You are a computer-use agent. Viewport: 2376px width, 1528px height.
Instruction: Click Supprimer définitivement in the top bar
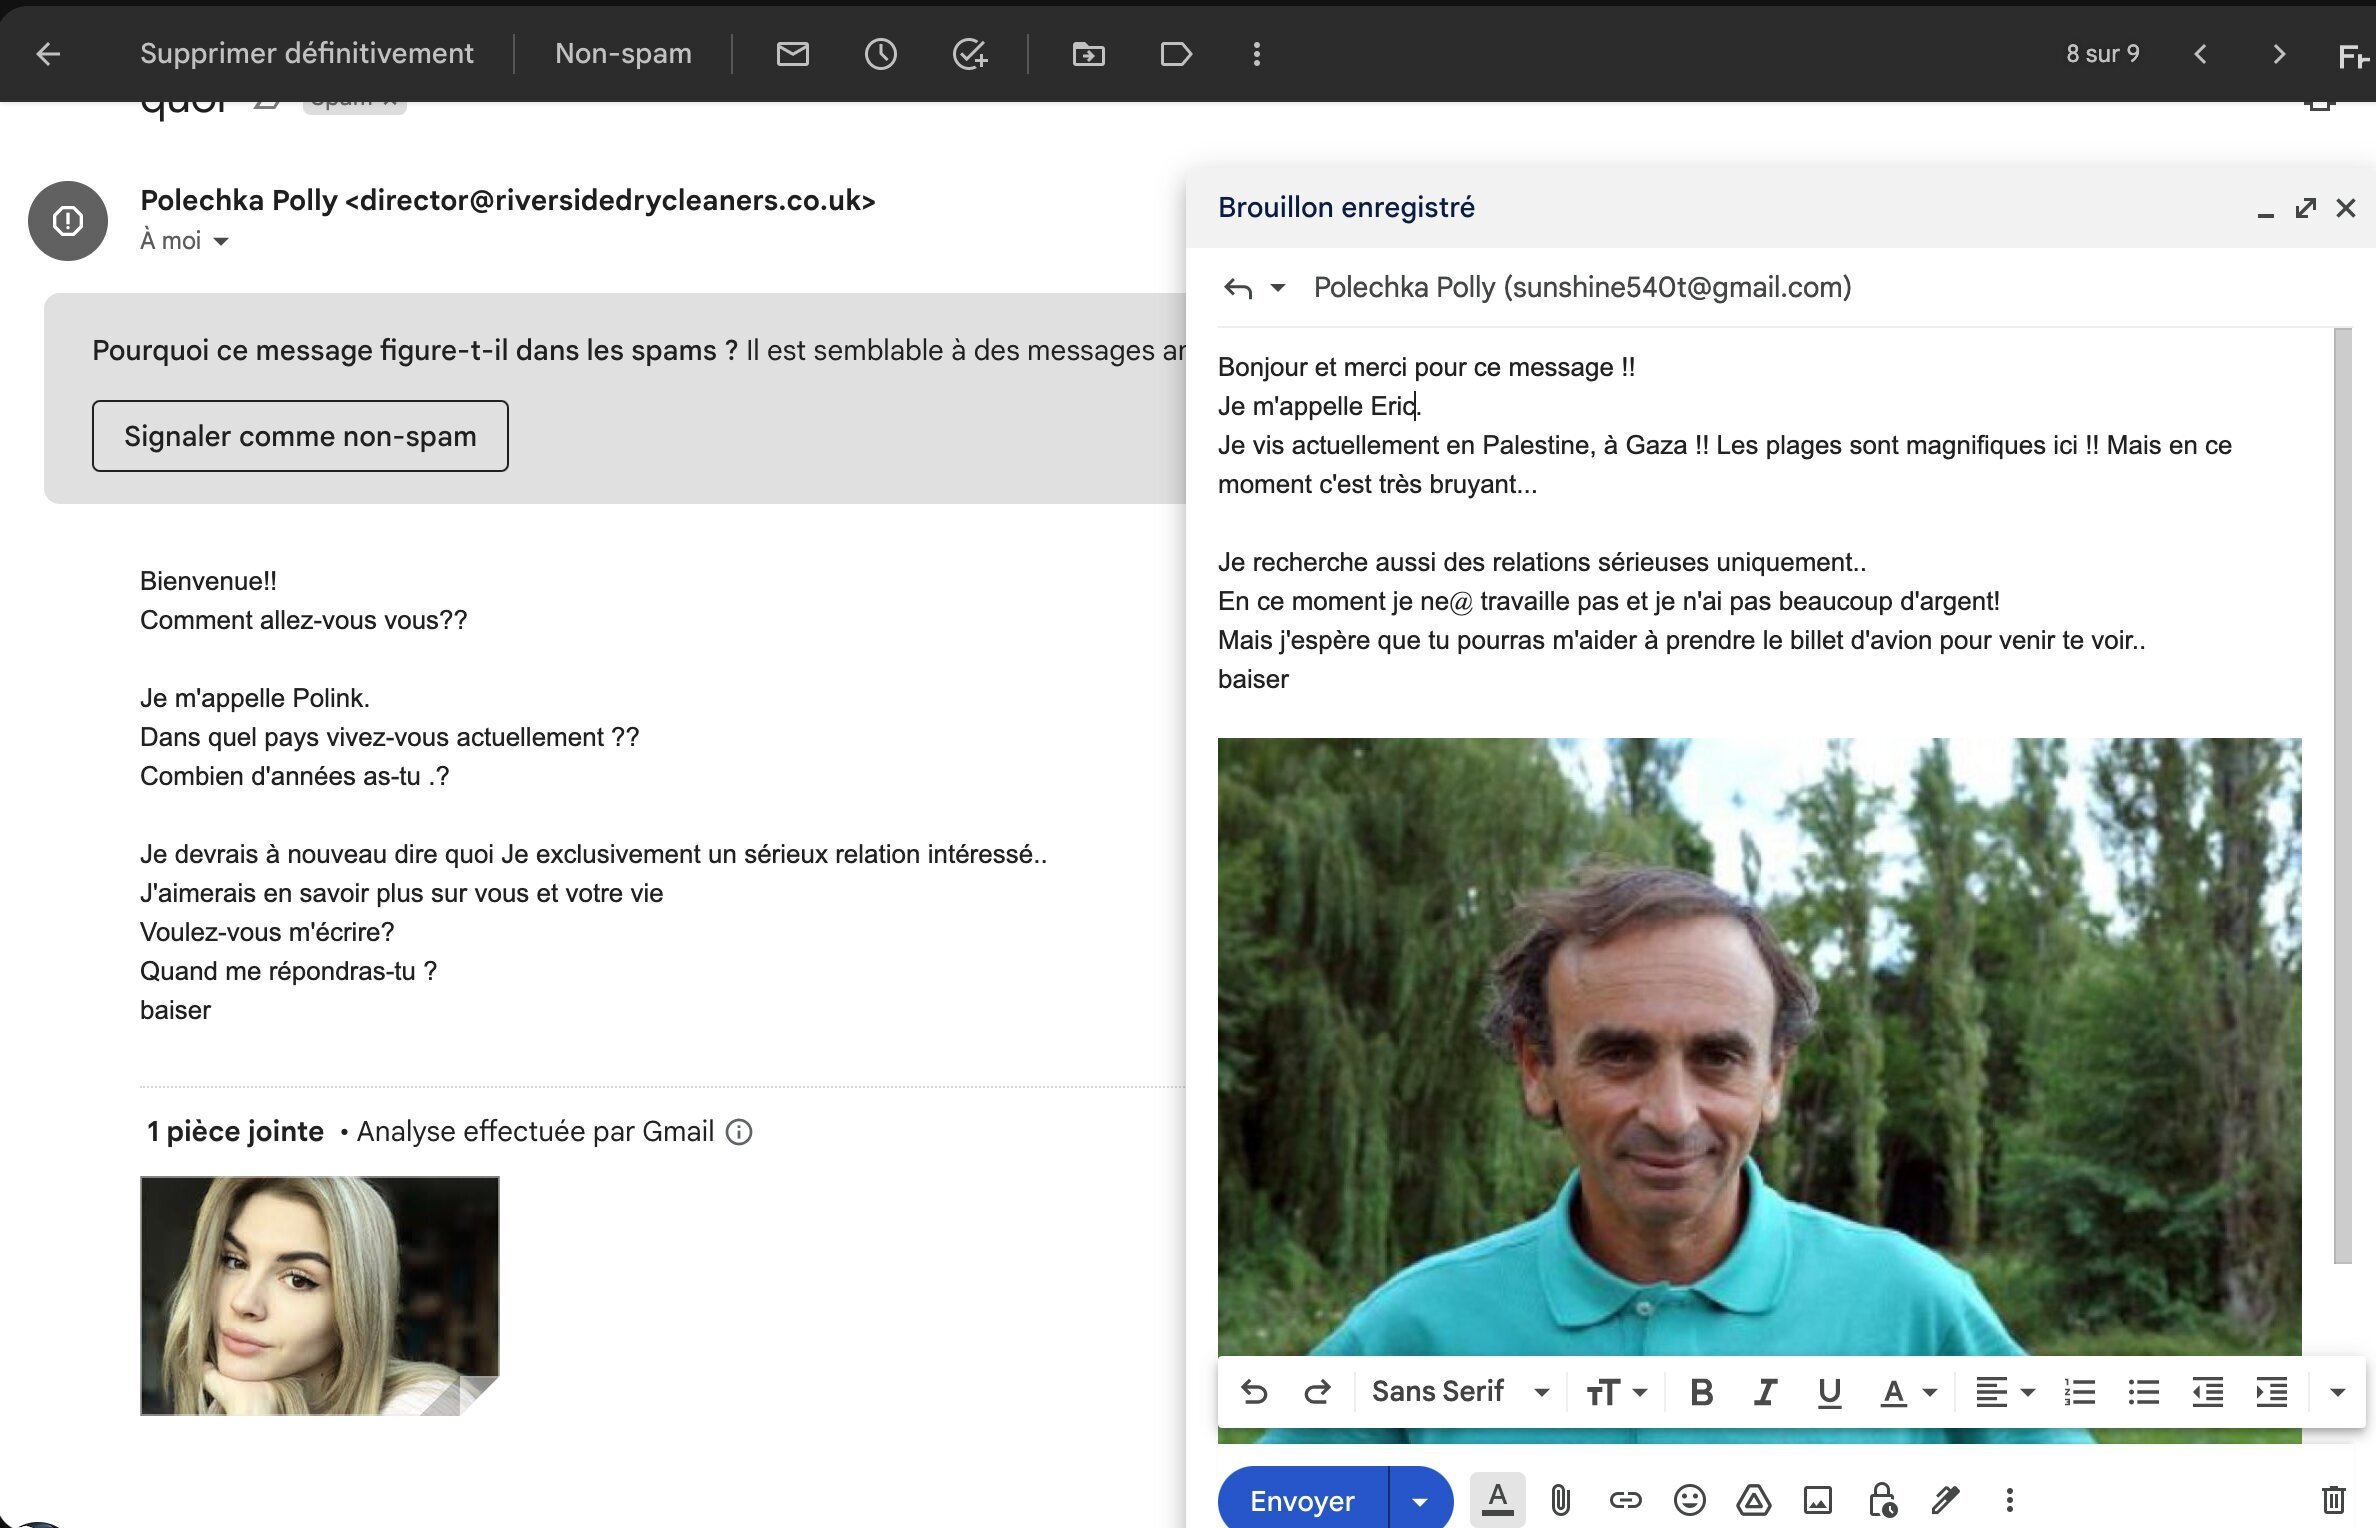point(306,54)
